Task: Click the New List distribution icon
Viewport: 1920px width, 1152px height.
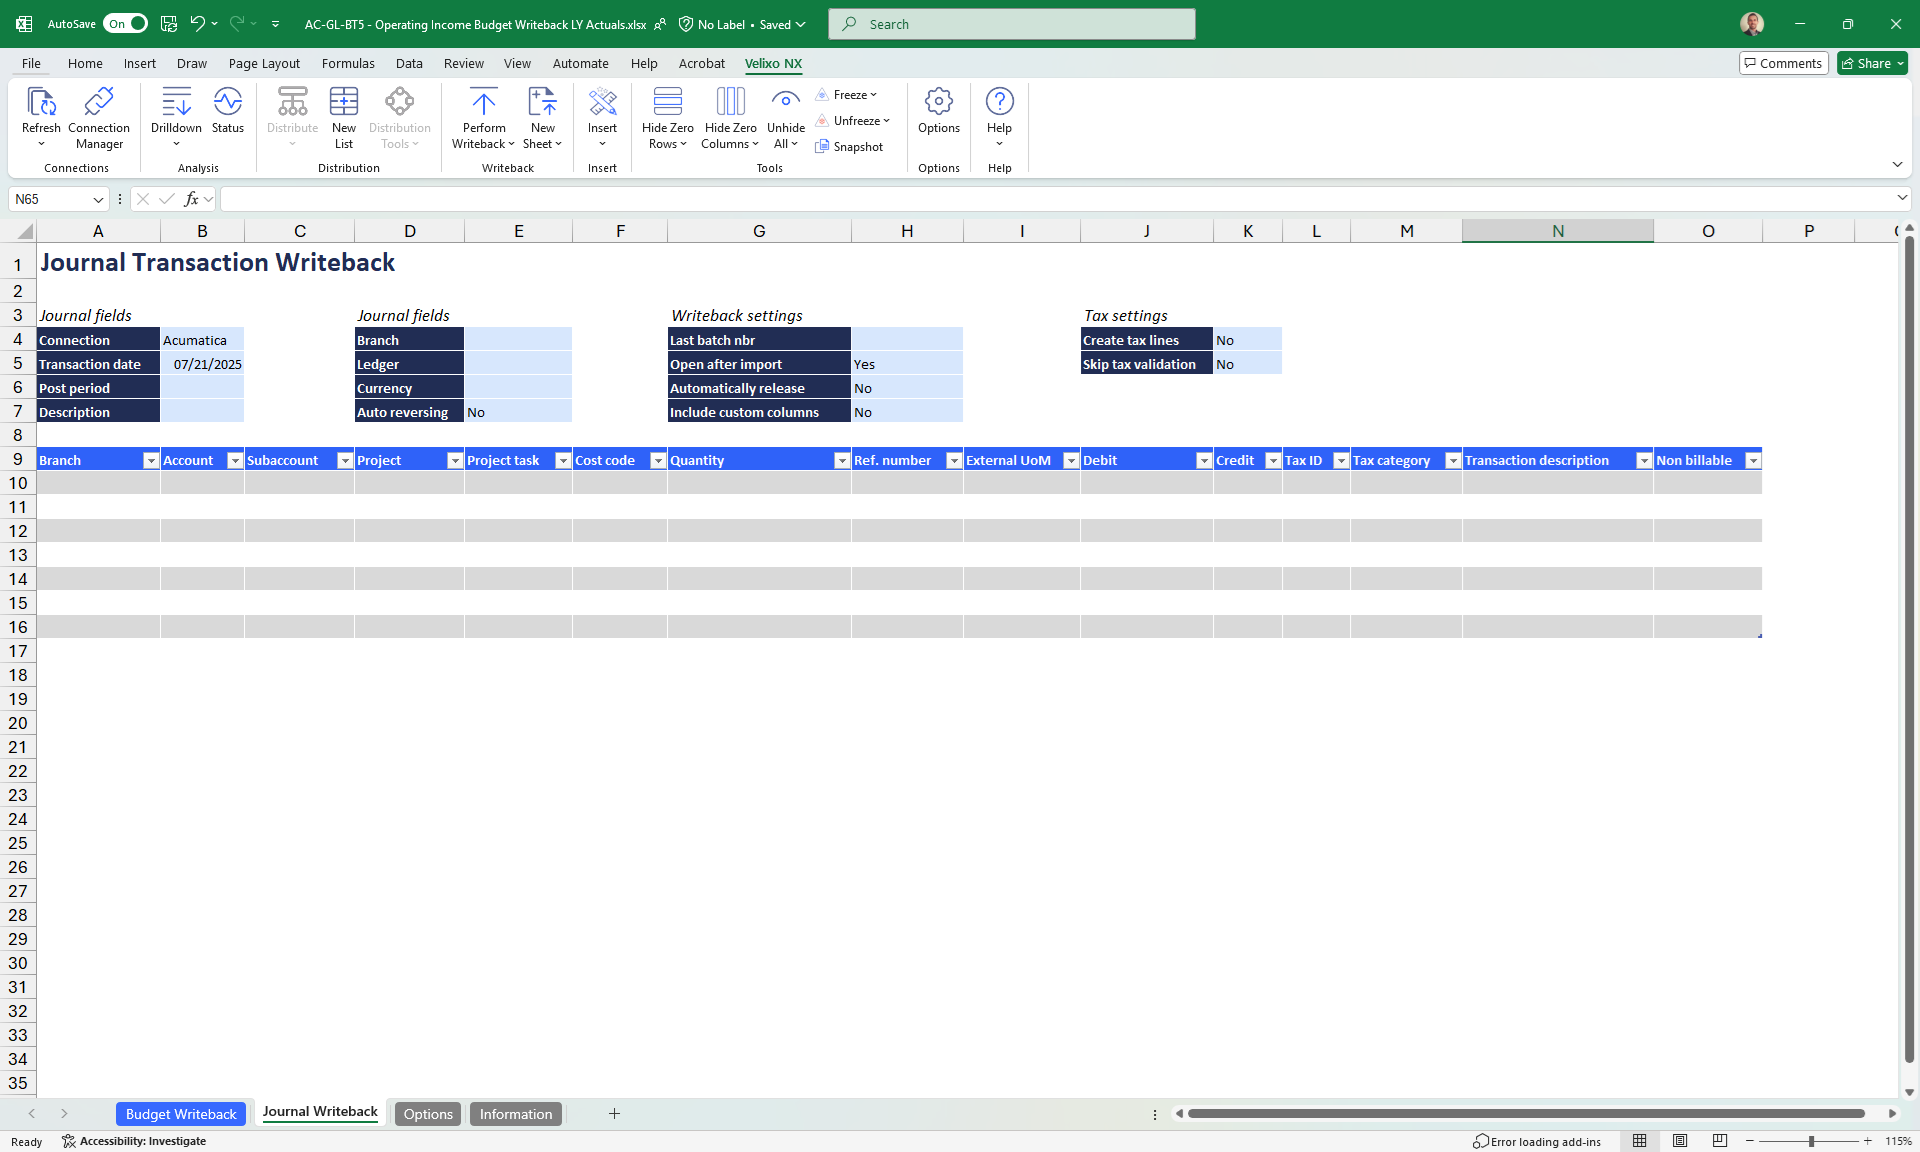Action: [343, 102]
